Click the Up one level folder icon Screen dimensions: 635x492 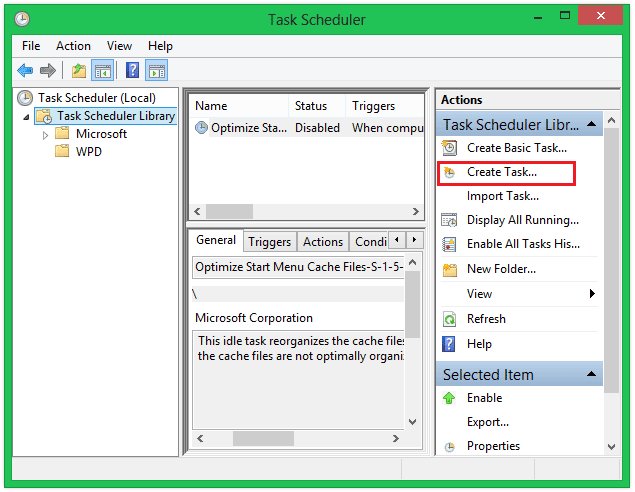[x=79, y=71]
